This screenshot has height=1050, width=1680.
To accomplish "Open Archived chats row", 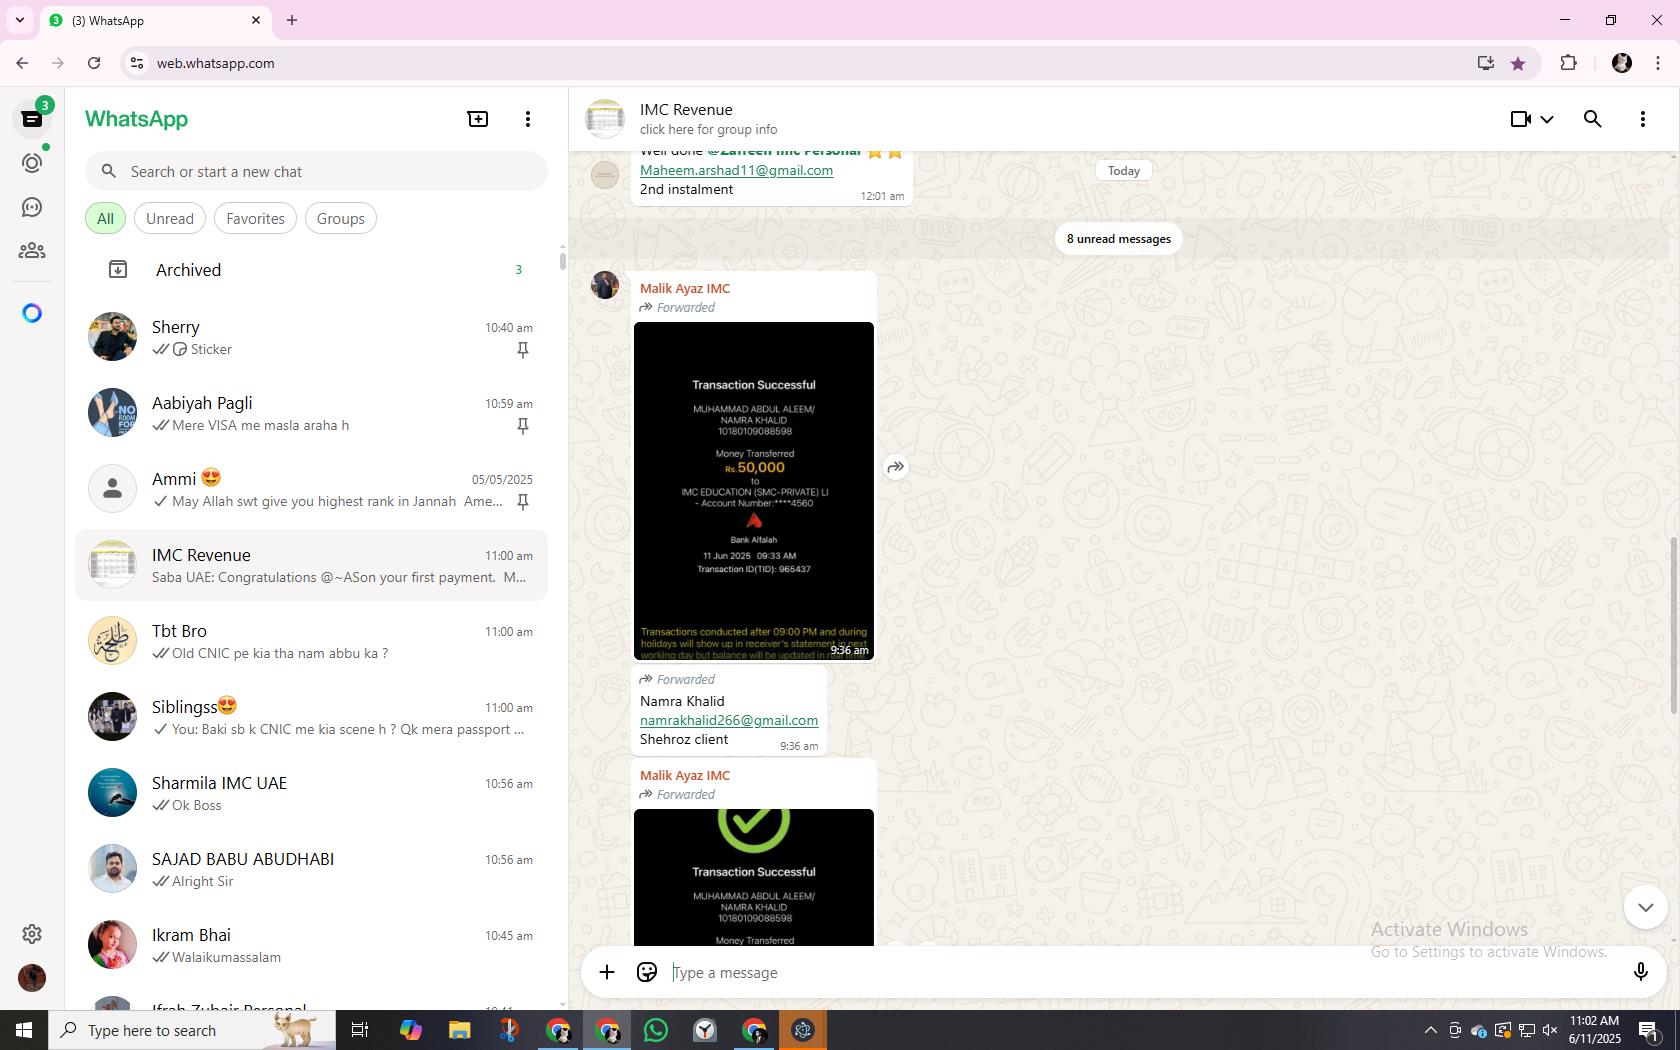I will point(312,270).
